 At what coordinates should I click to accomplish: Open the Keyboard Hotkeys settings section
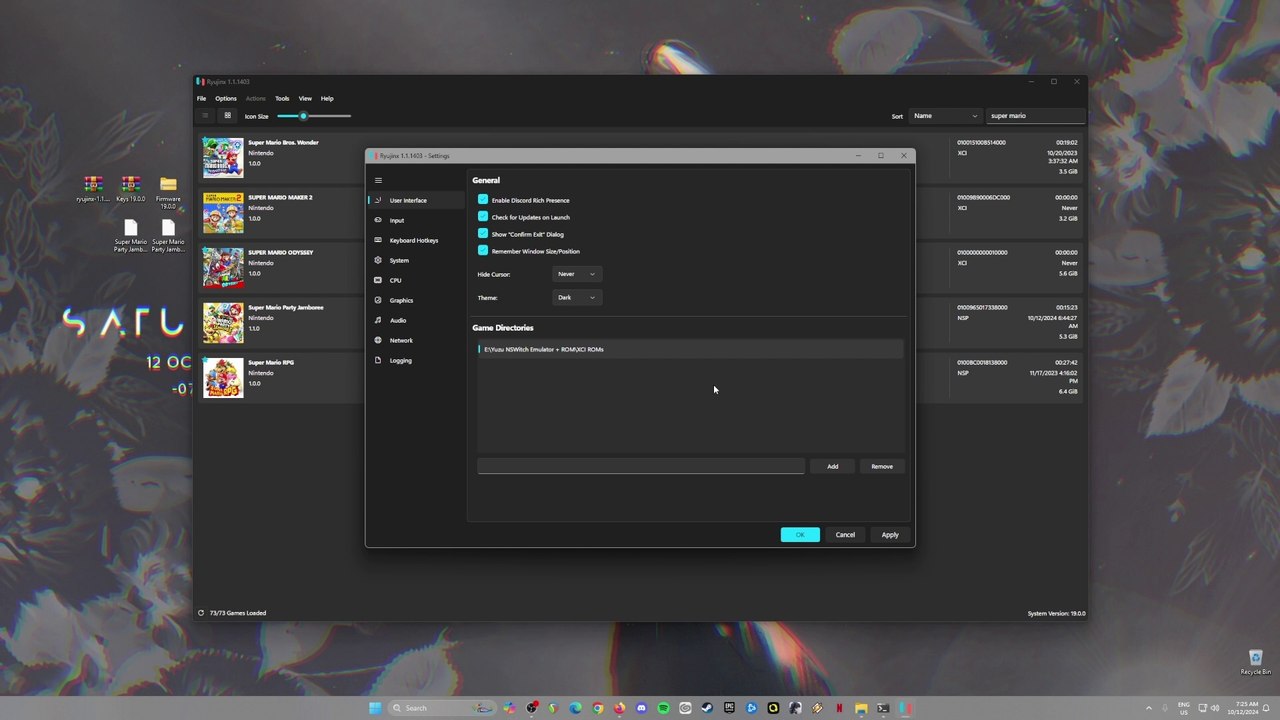[x=413, y=240]
